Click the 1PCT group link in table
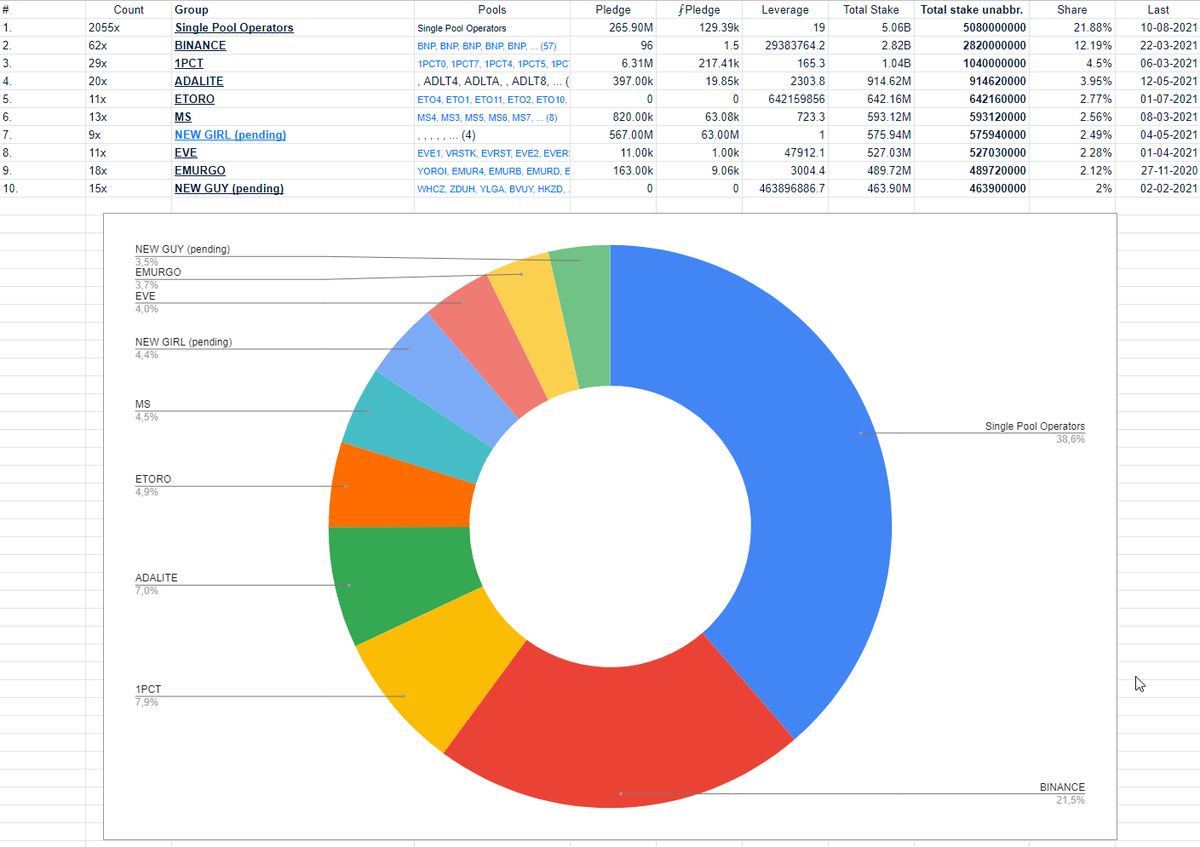Image resolution: width=1200 pixels, height=847 pixels. point(189,63)
